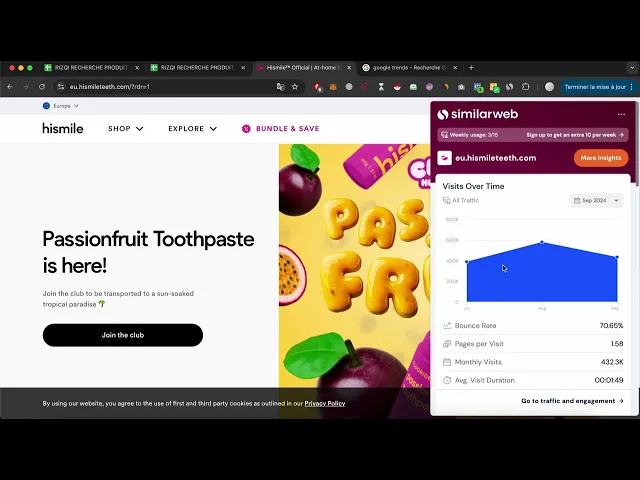Click the Aug data point on the chart

point(542,242)
